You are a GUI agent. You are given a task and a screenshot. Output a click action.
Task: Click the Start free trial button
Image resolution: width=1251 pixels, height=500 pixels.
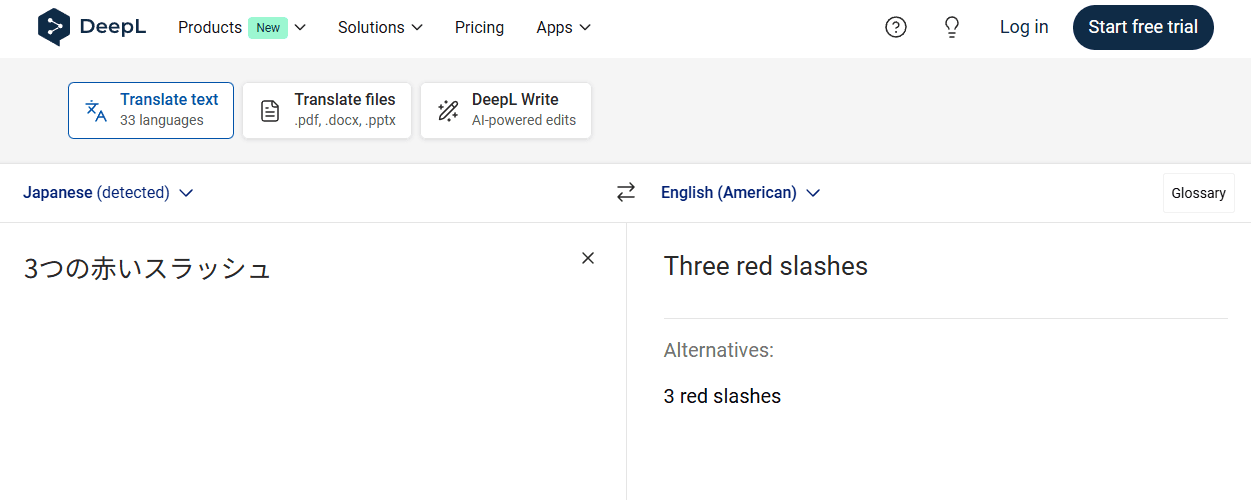[x=1143, y=27]
